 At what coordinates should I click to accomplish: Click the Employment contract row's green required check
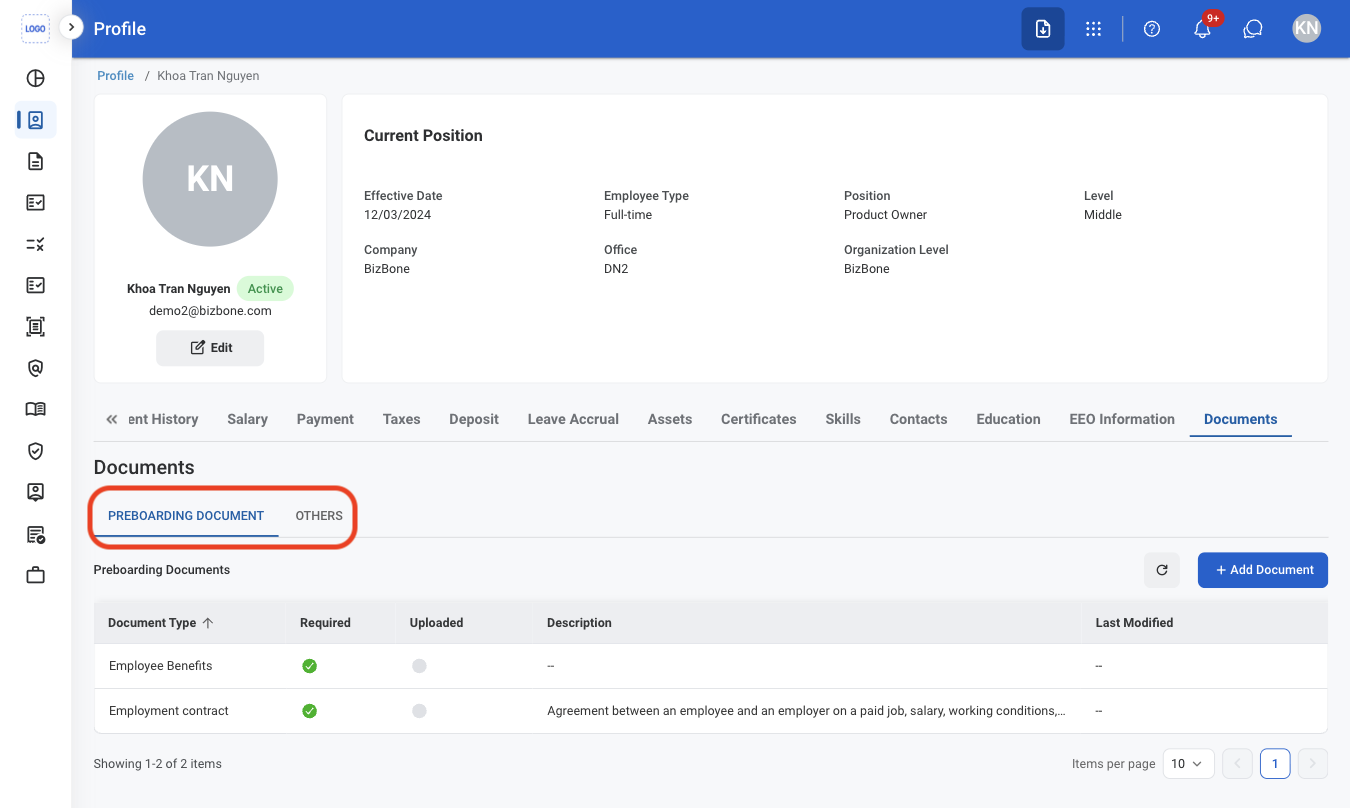click(x=310, y=711)
